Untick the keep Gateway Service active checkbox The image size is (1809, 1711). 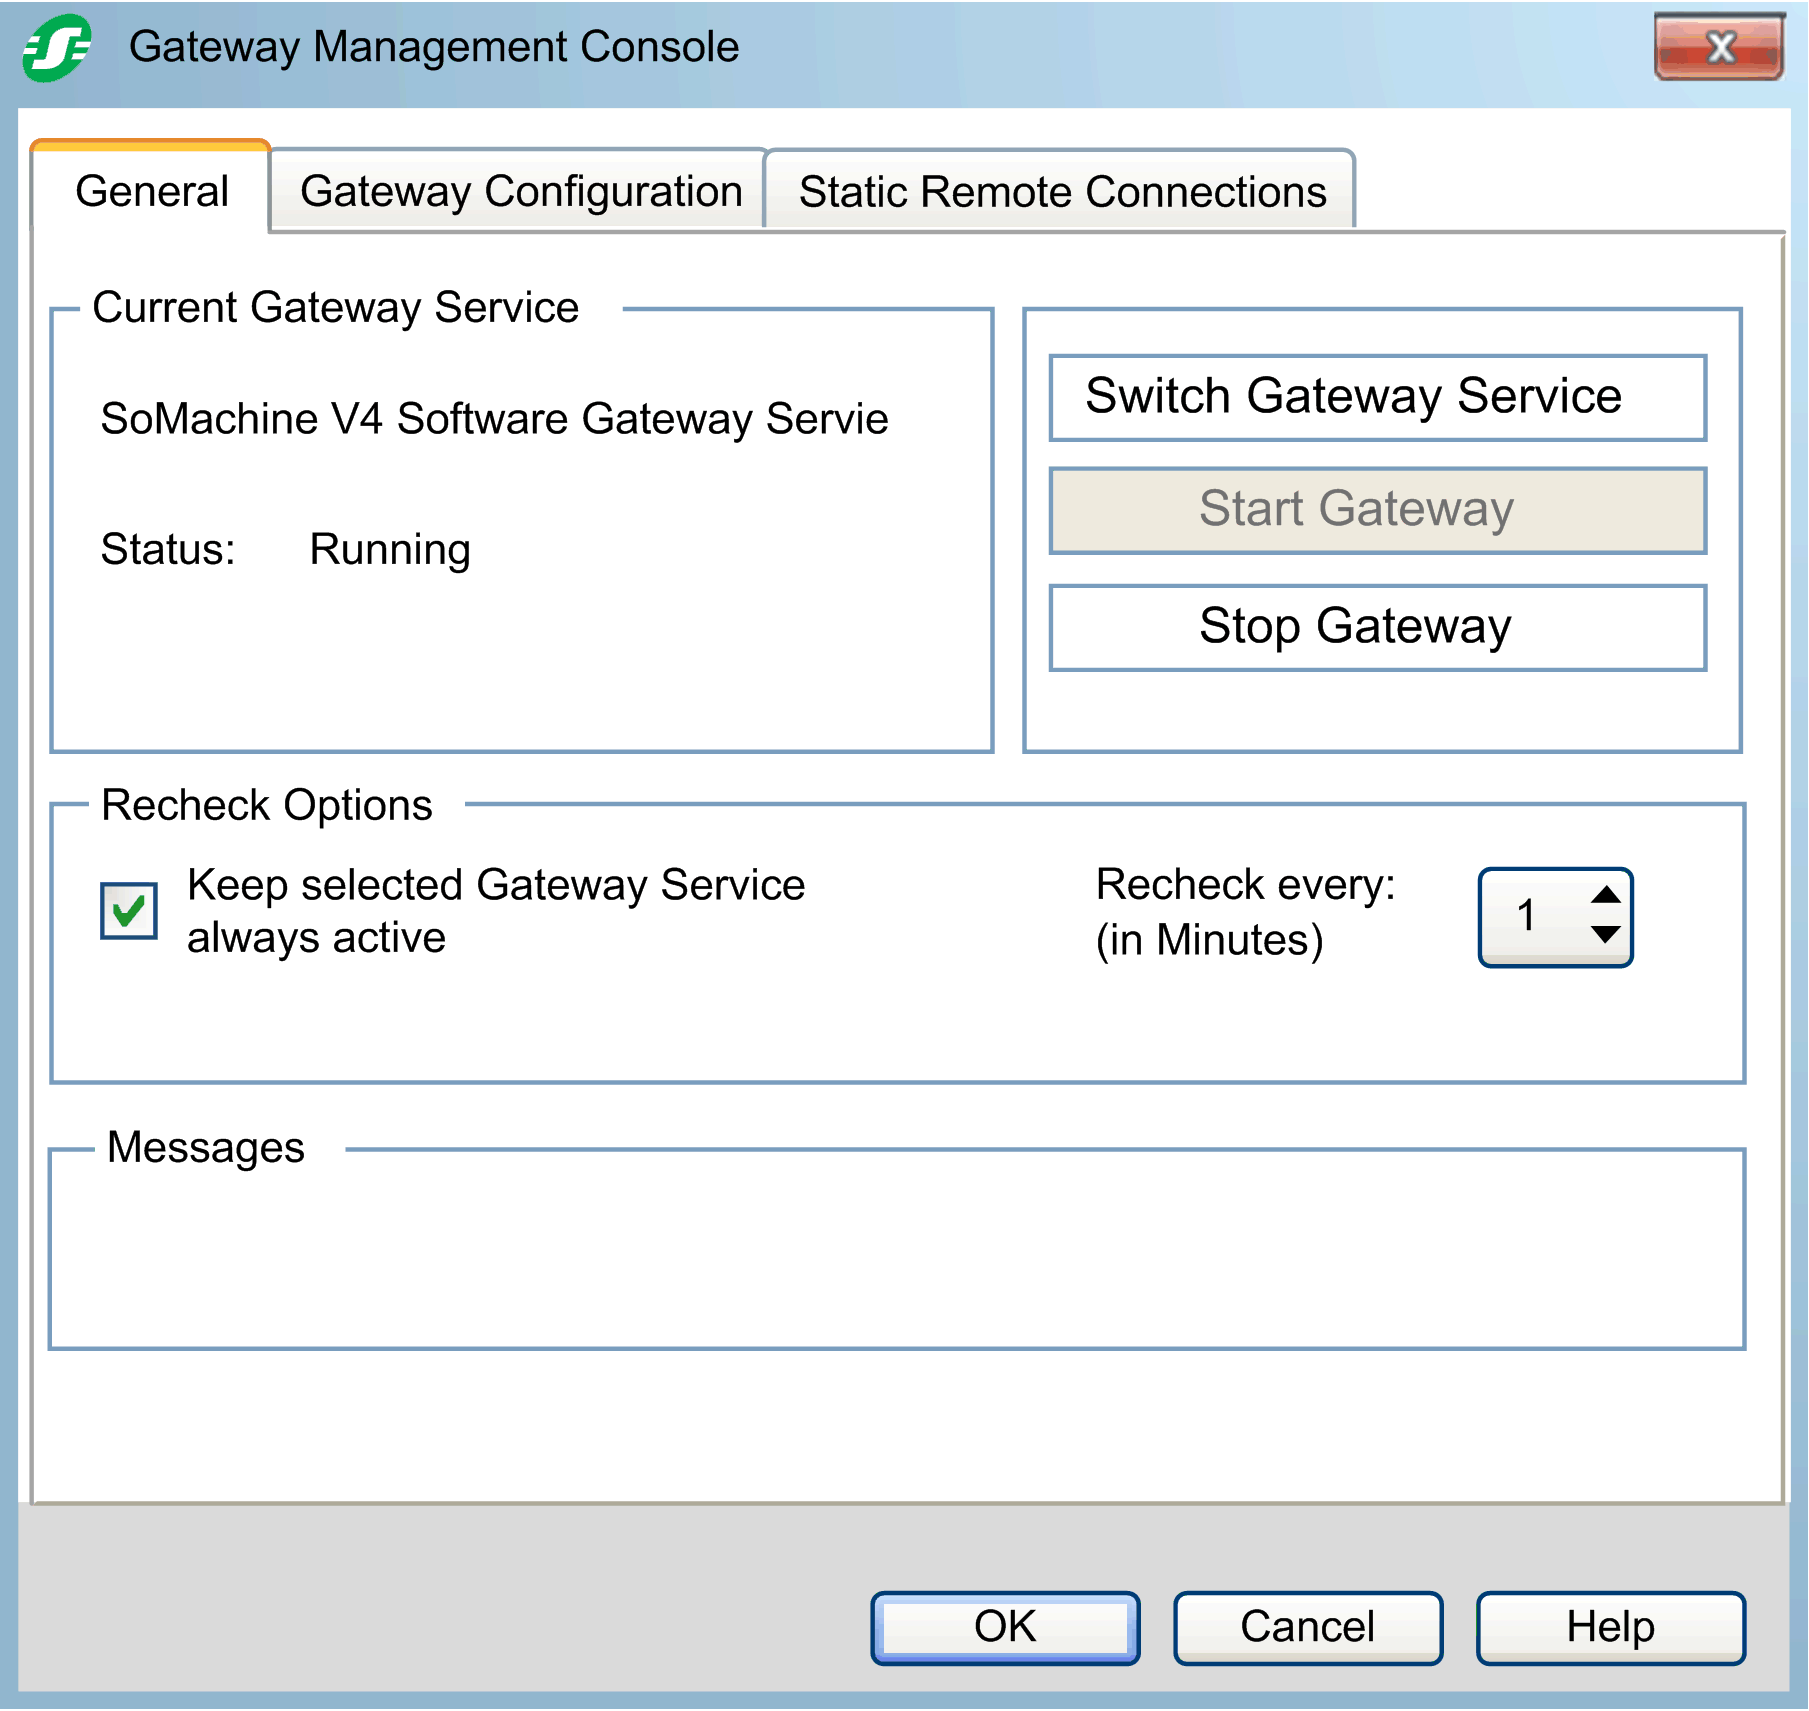(x=129, y=911)
